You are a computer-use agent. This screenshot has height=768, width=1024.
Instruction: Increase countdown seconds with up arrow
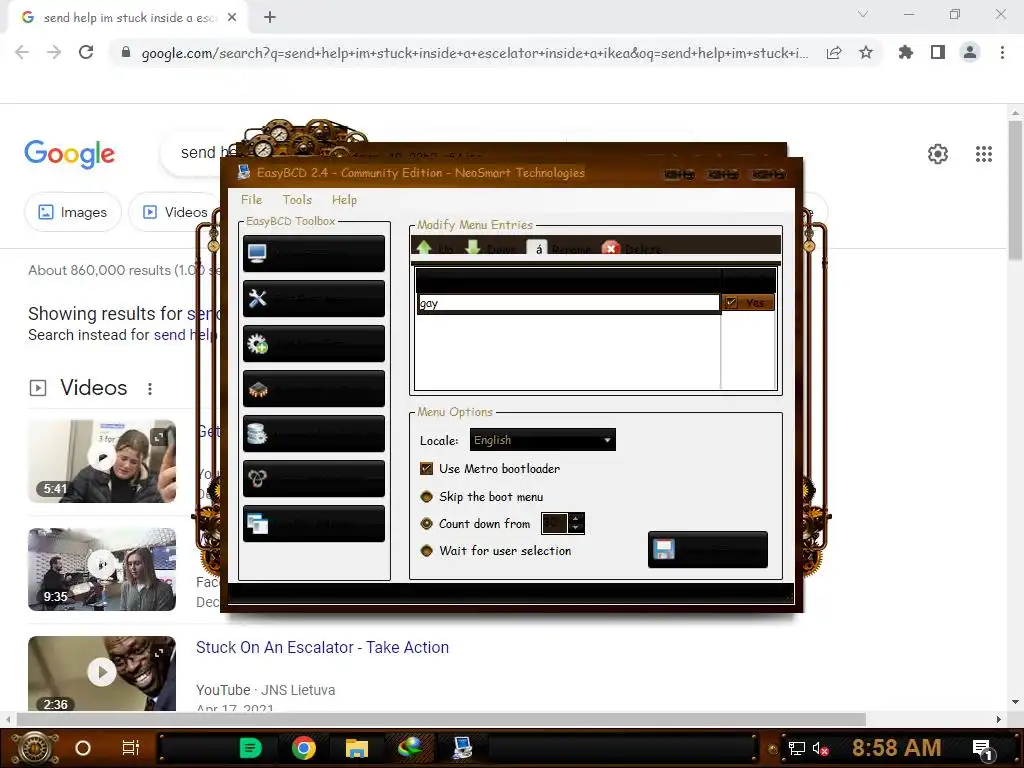[x=575, y=519]
